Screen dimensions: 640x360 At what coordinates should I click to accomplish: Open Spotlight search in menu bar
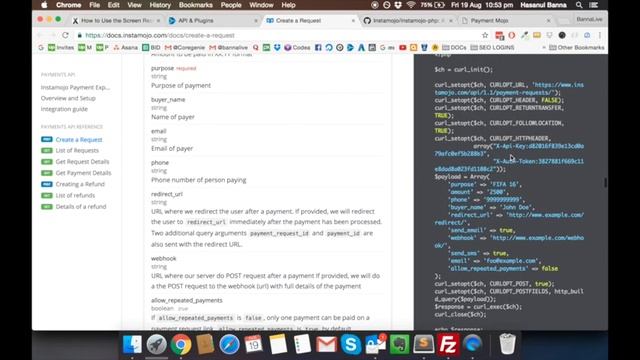[579, 5]
